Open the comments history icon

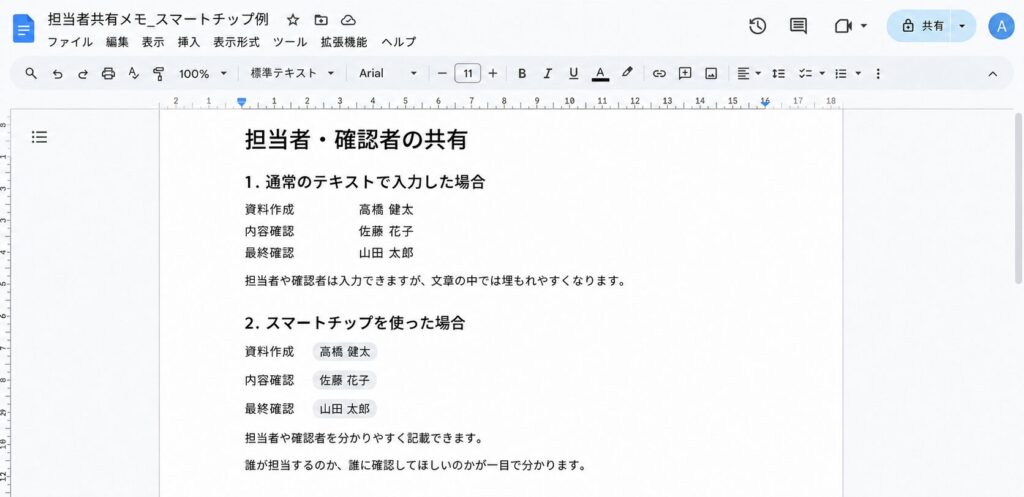[798, 26]
